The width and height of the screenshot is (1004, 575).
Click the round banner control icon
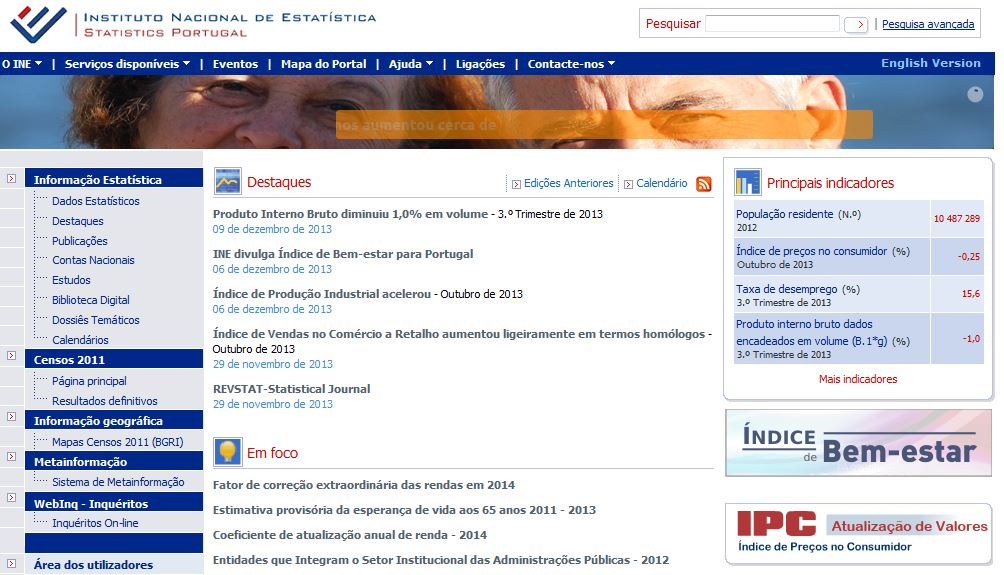(x=975, y=95)
